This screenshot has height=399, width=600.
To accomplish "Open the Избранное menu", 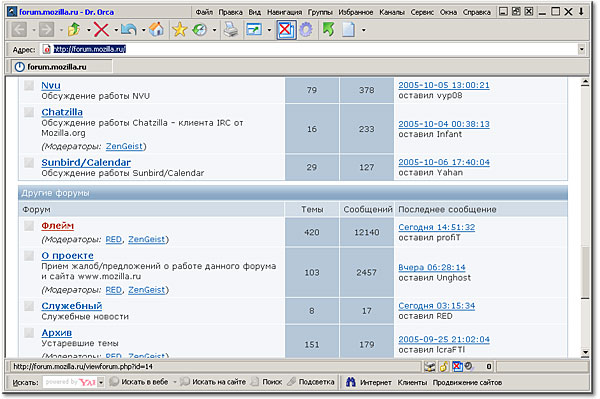I will 355,12.
